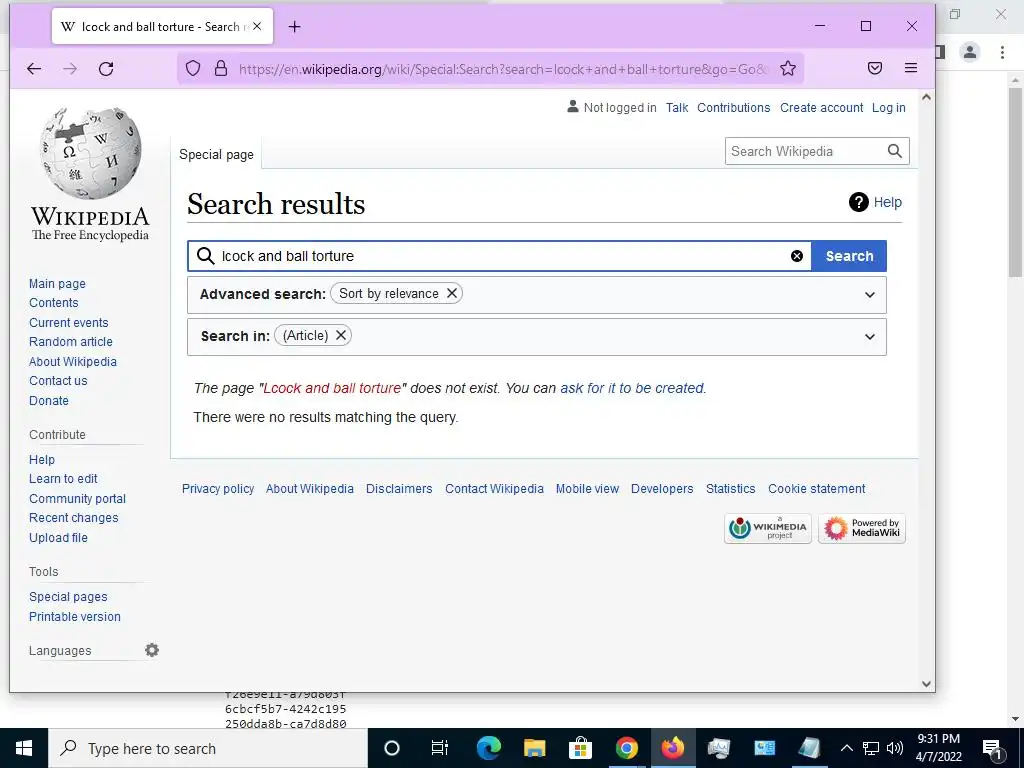Open a new tab with the plus button

click(295, 27)
